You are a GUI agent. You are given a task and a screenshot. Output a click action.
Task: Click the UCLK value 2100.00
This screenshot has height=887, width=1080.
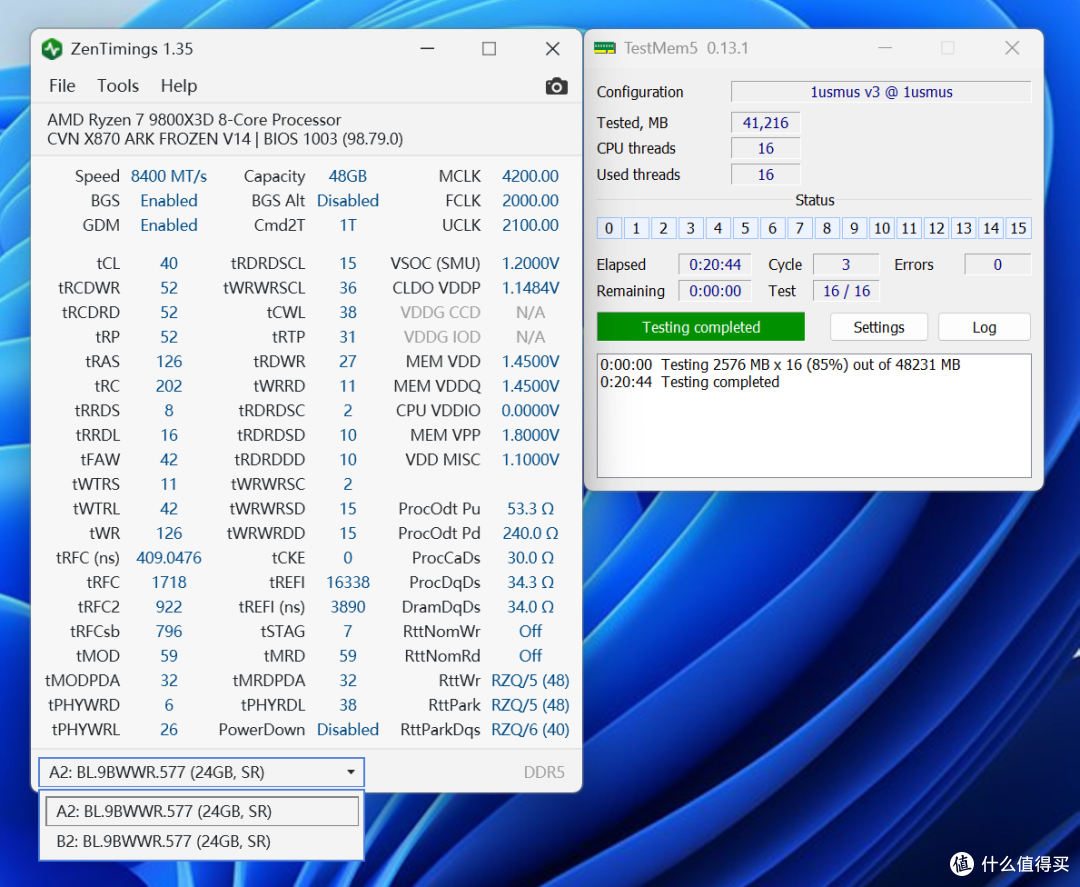tap(530, 225)
